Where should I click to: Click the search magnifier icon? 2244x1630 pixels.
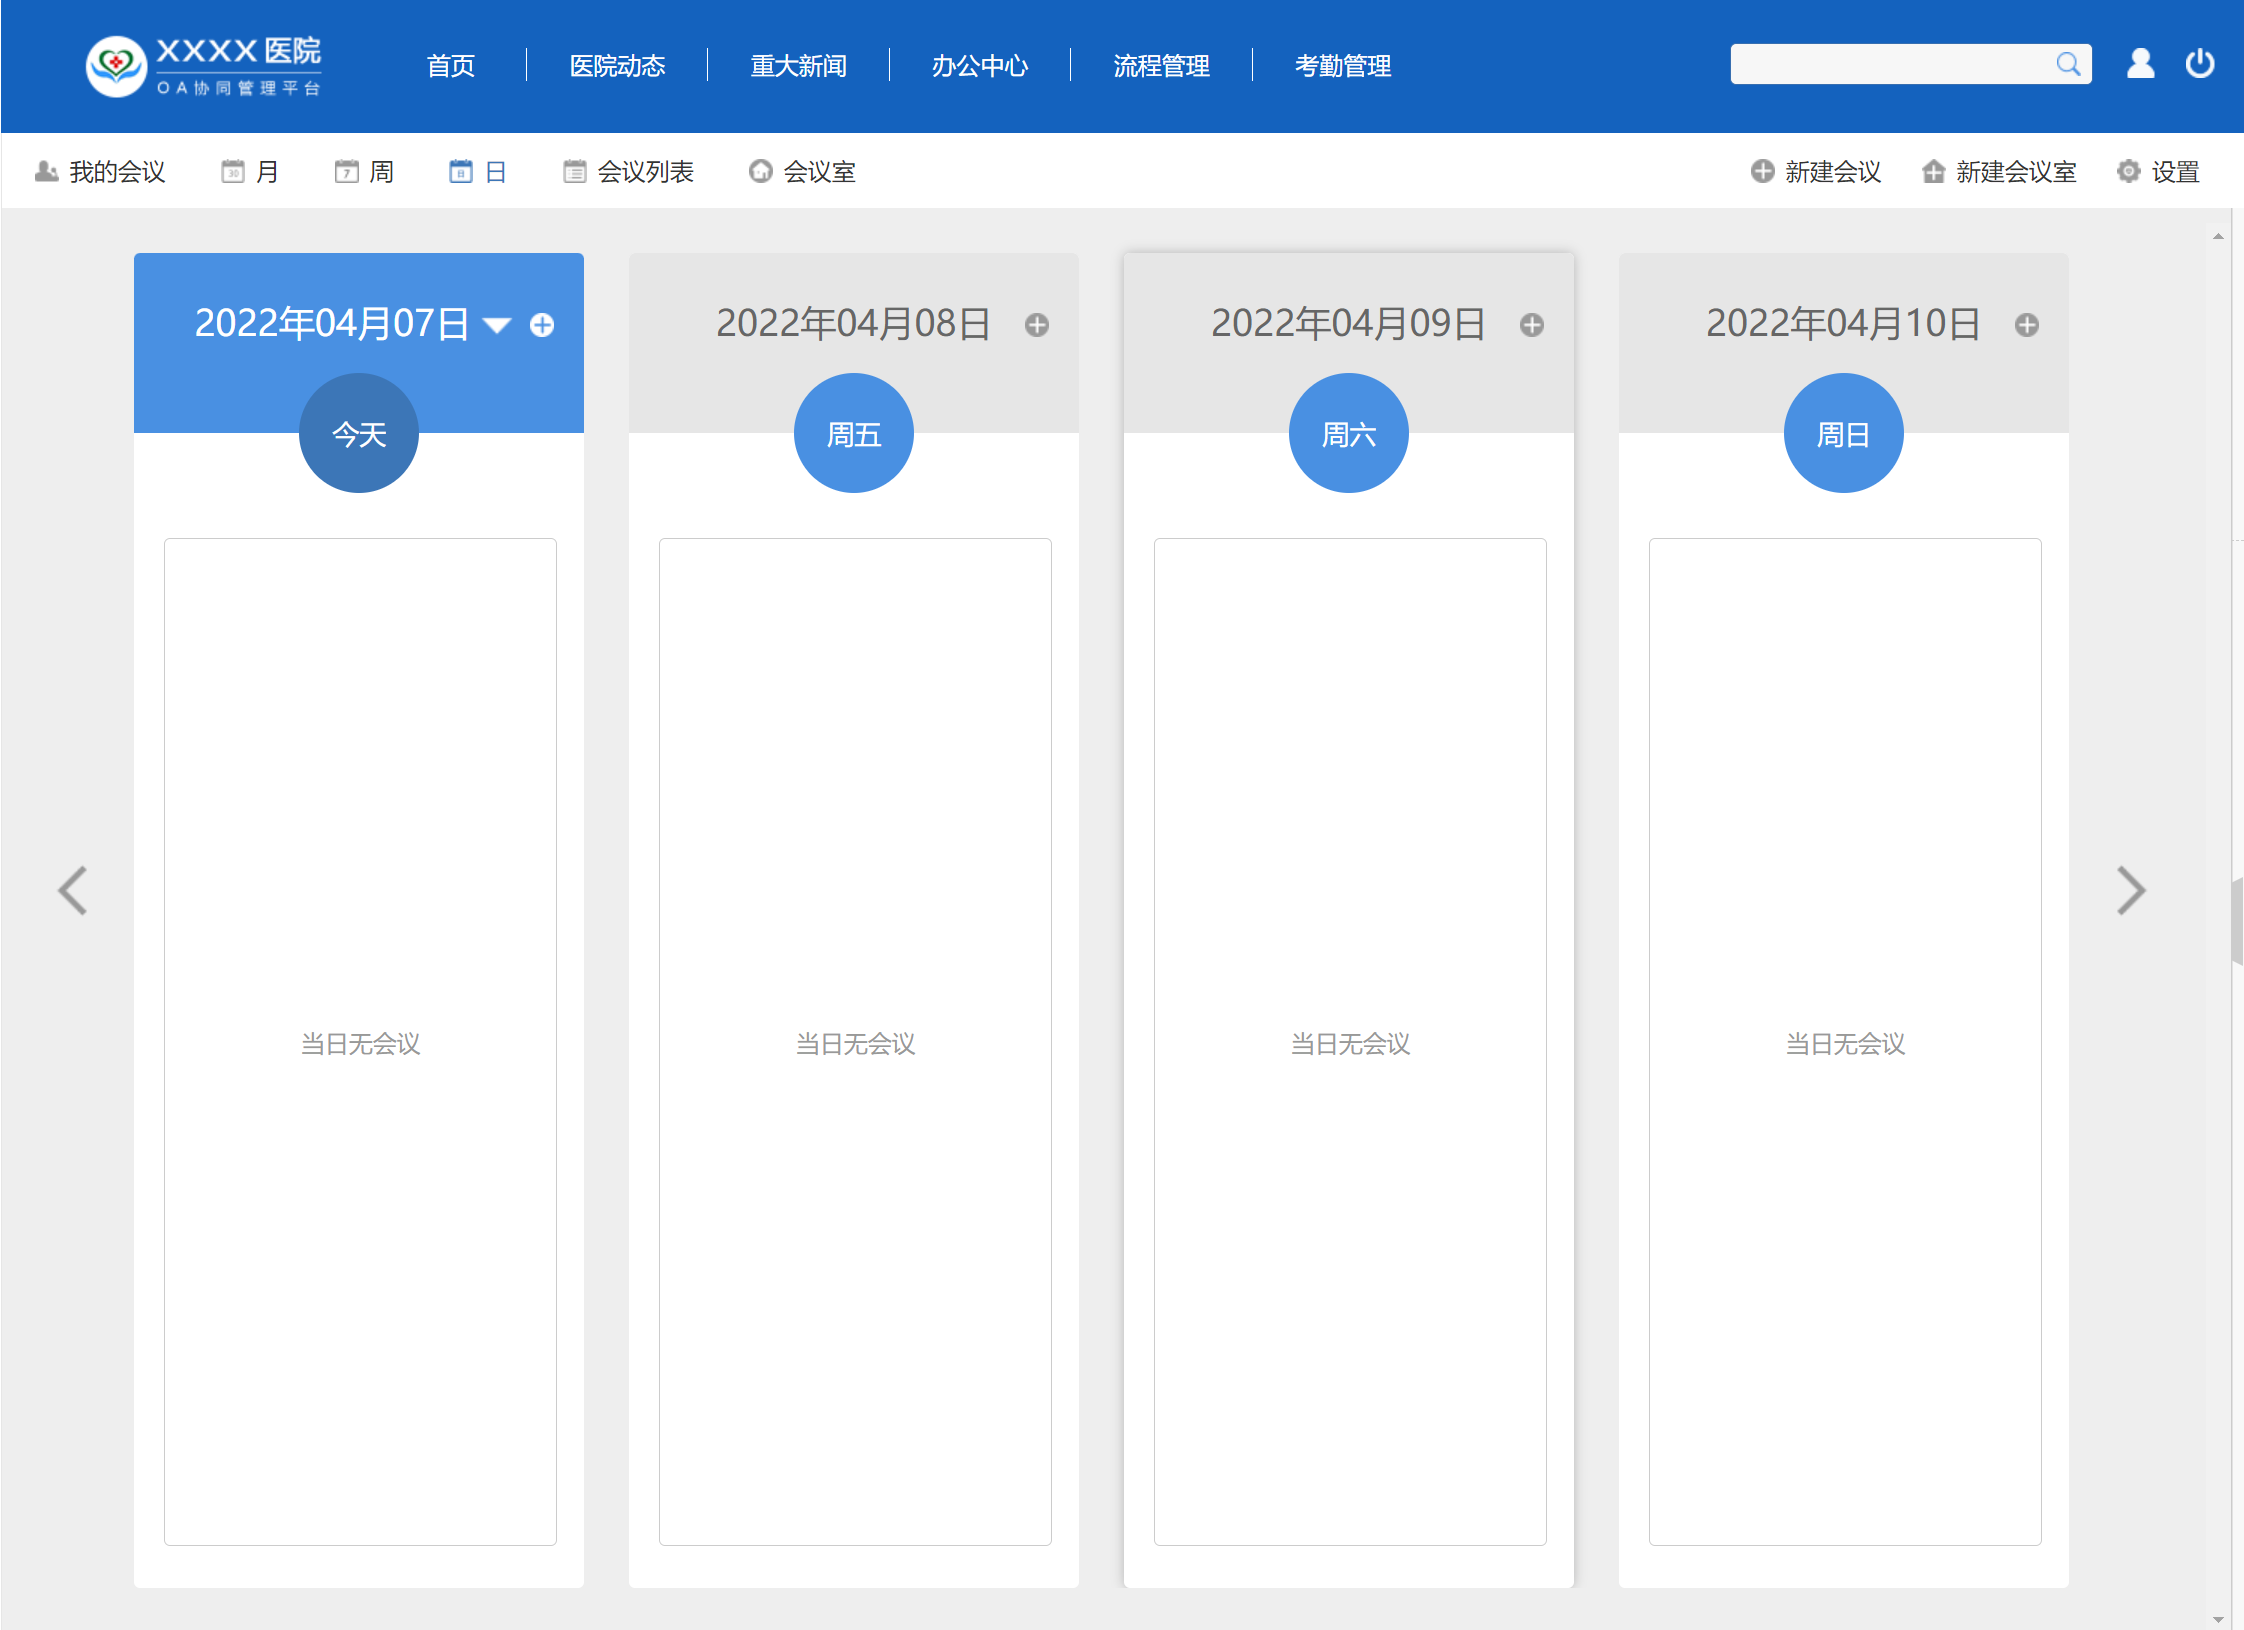pos(2067,64)
